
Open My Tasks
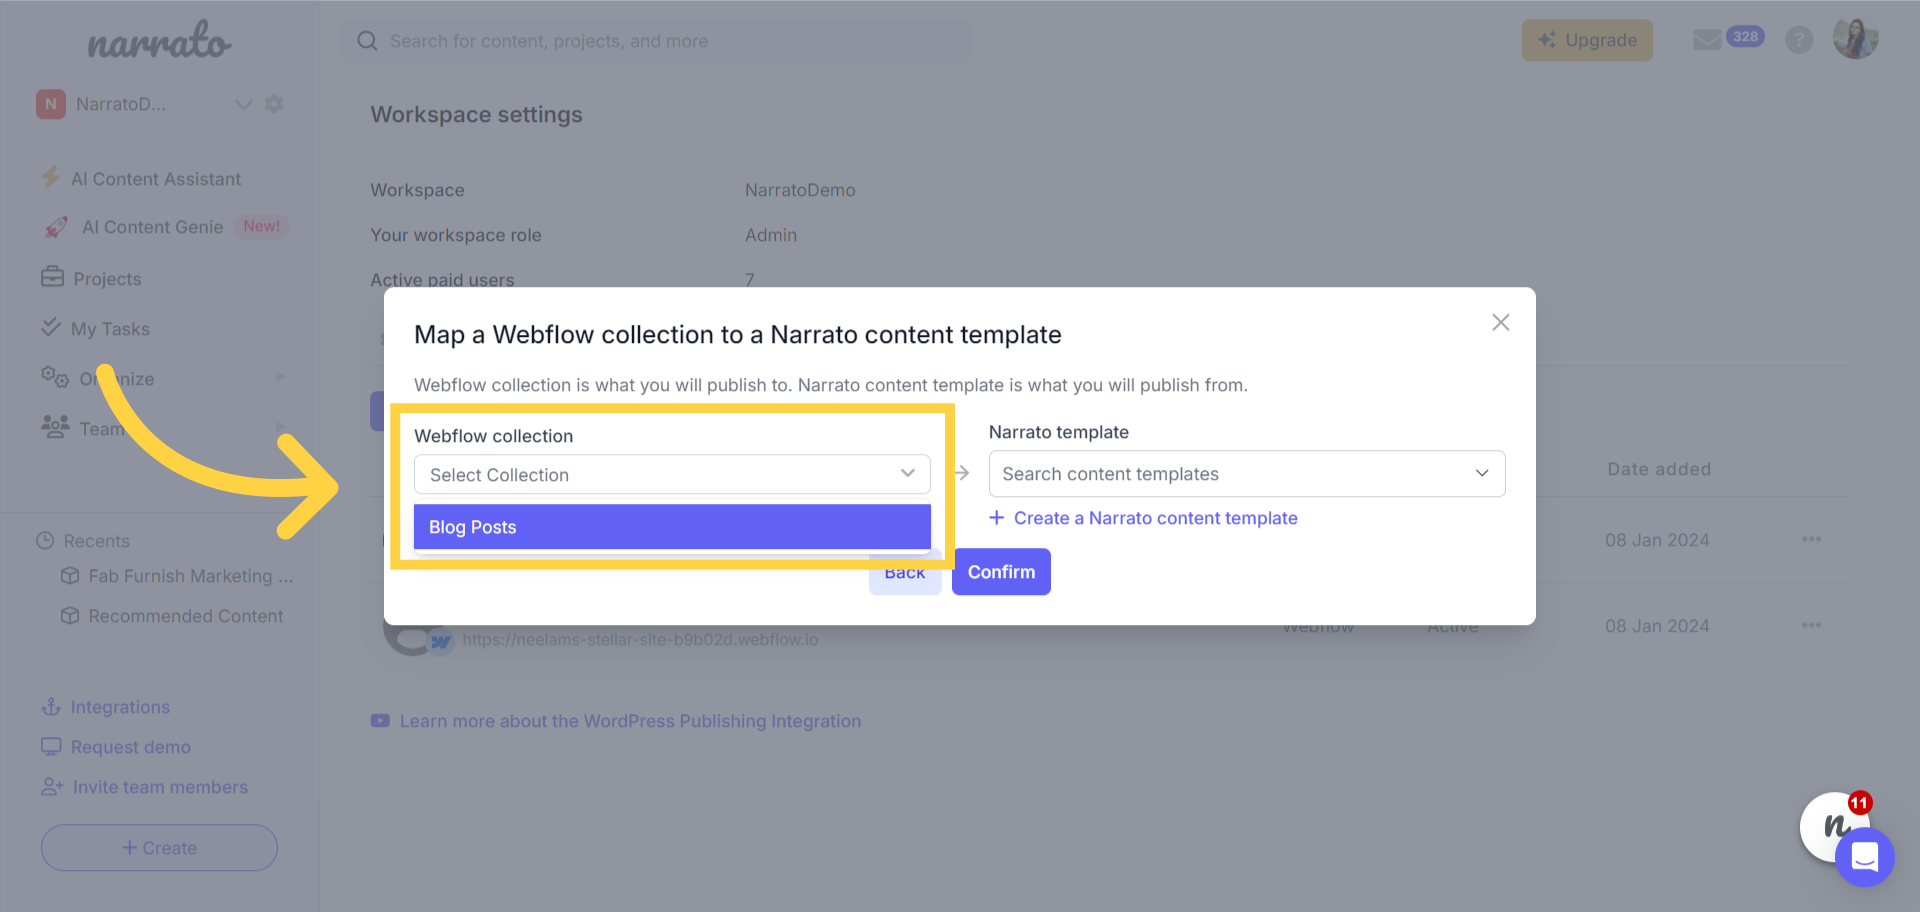(x=110, y=329)
